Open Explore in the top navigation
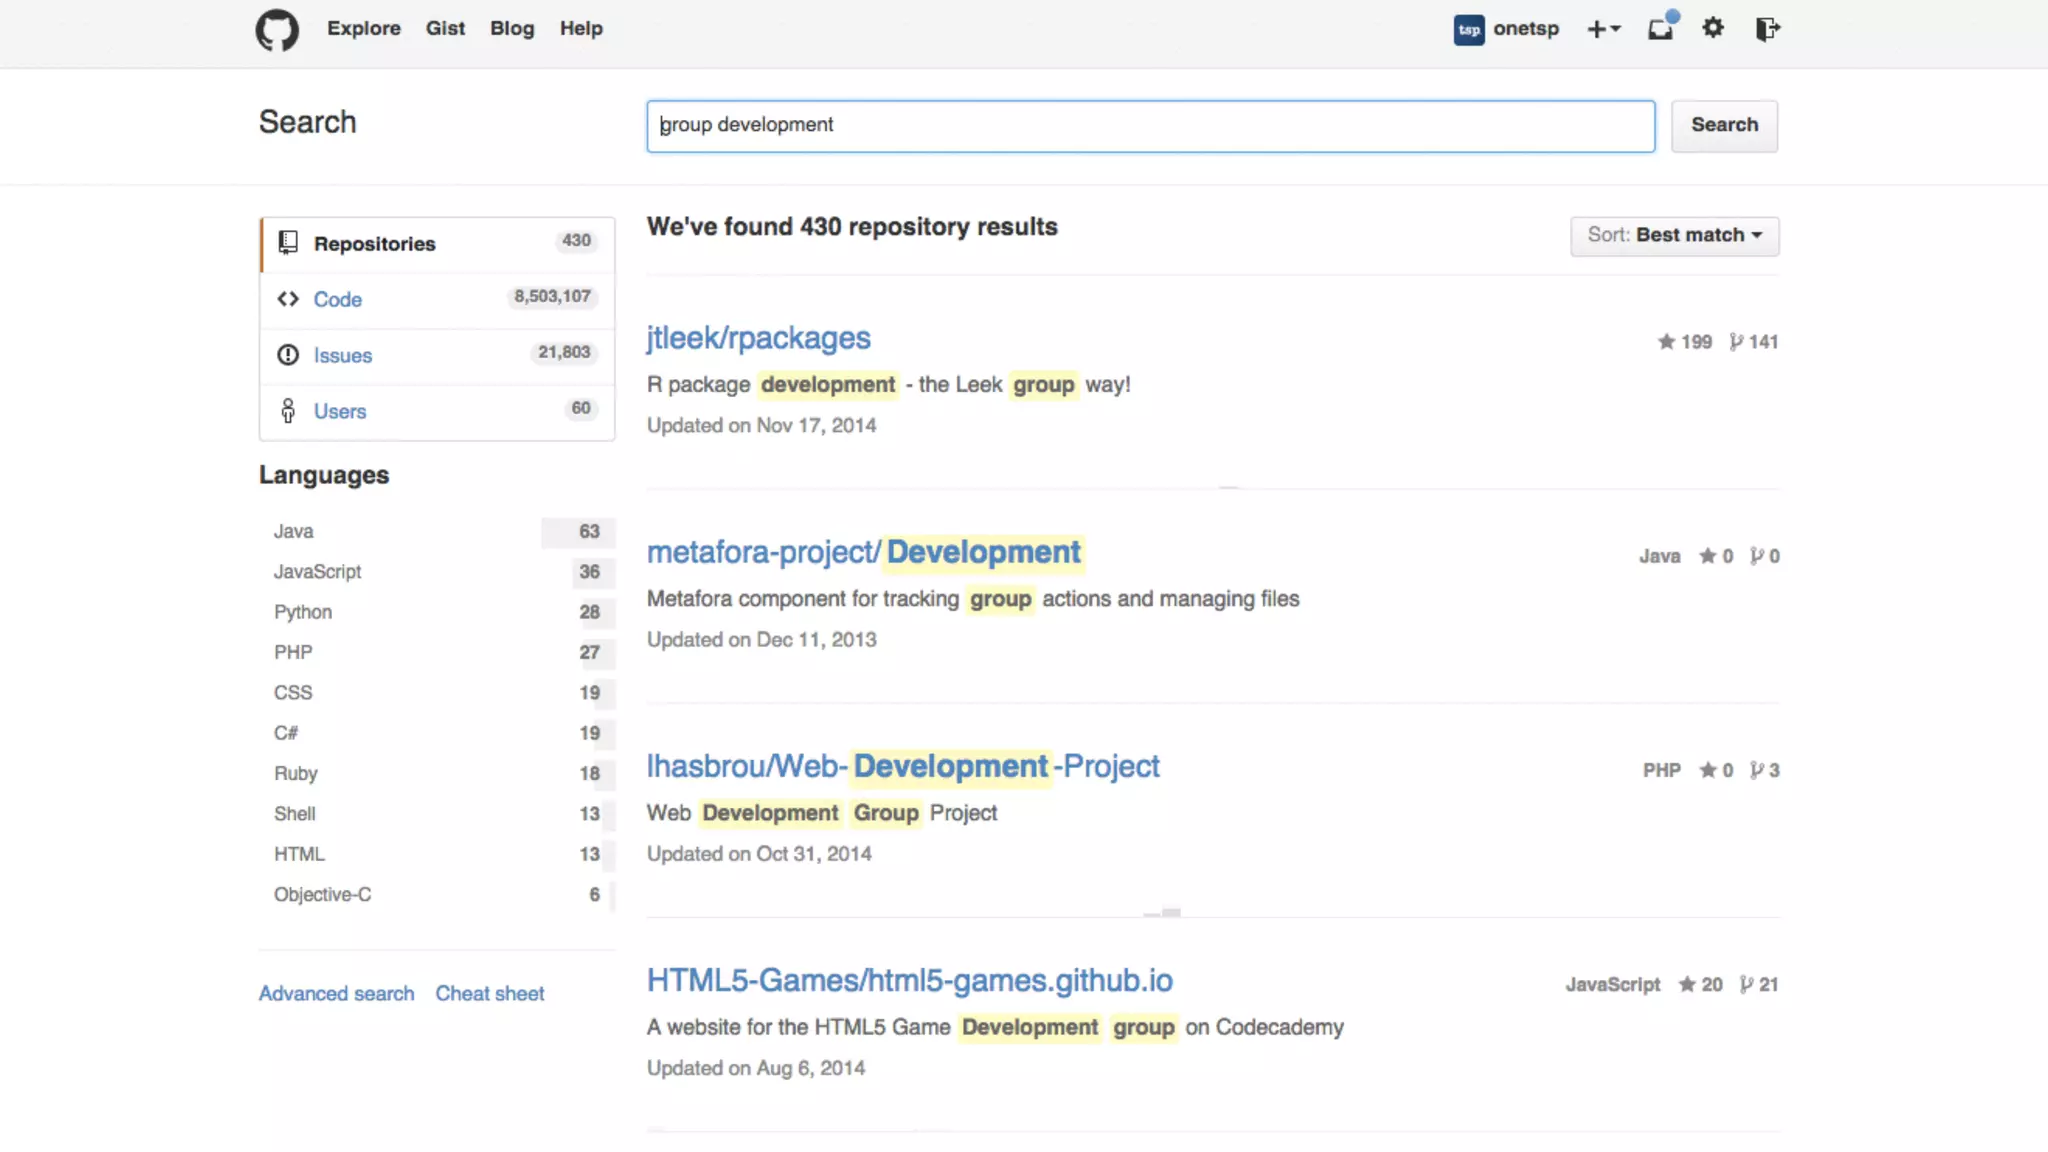 (363, 28)
